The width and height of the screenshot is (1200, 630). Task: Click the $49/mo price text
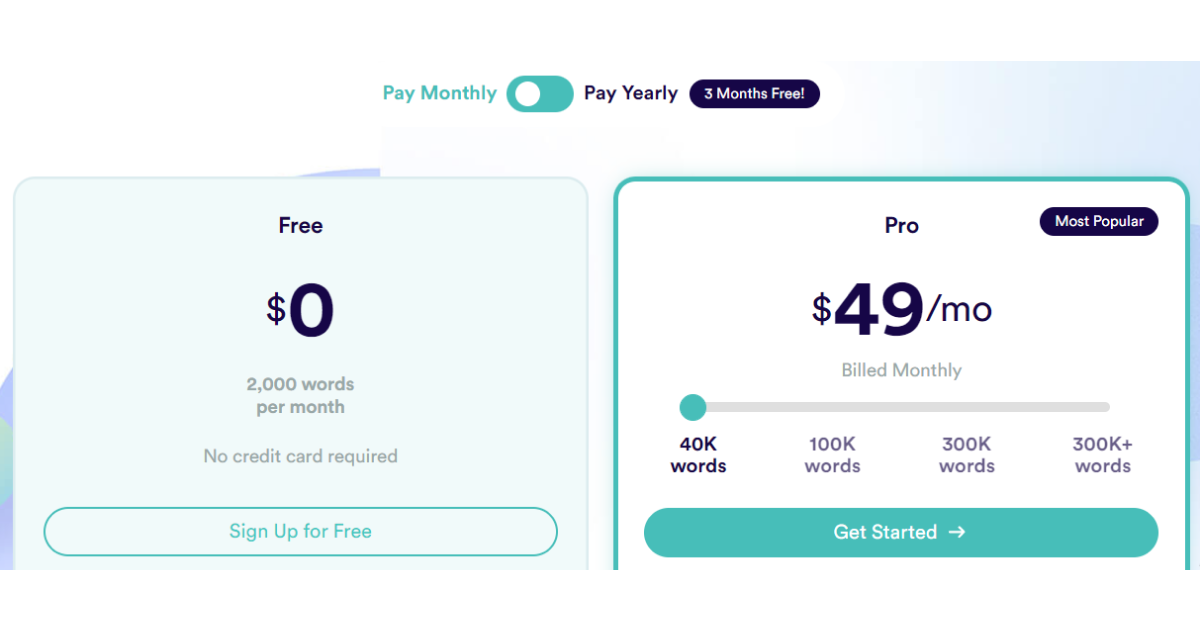901,308
